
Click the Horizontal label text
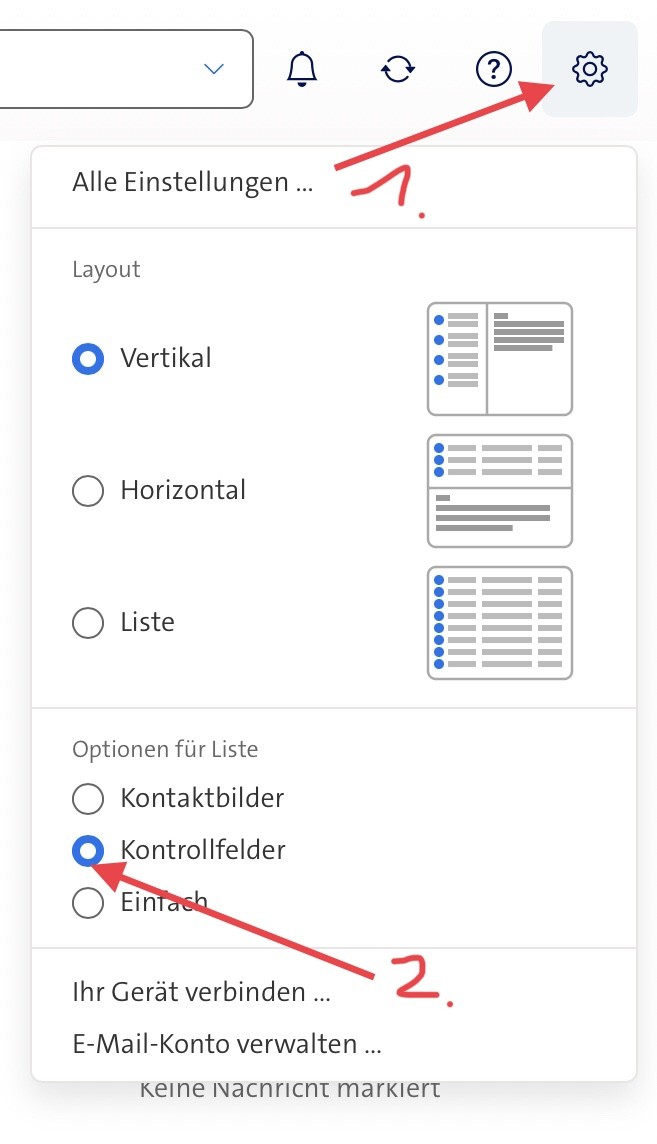tap(183, 491)
